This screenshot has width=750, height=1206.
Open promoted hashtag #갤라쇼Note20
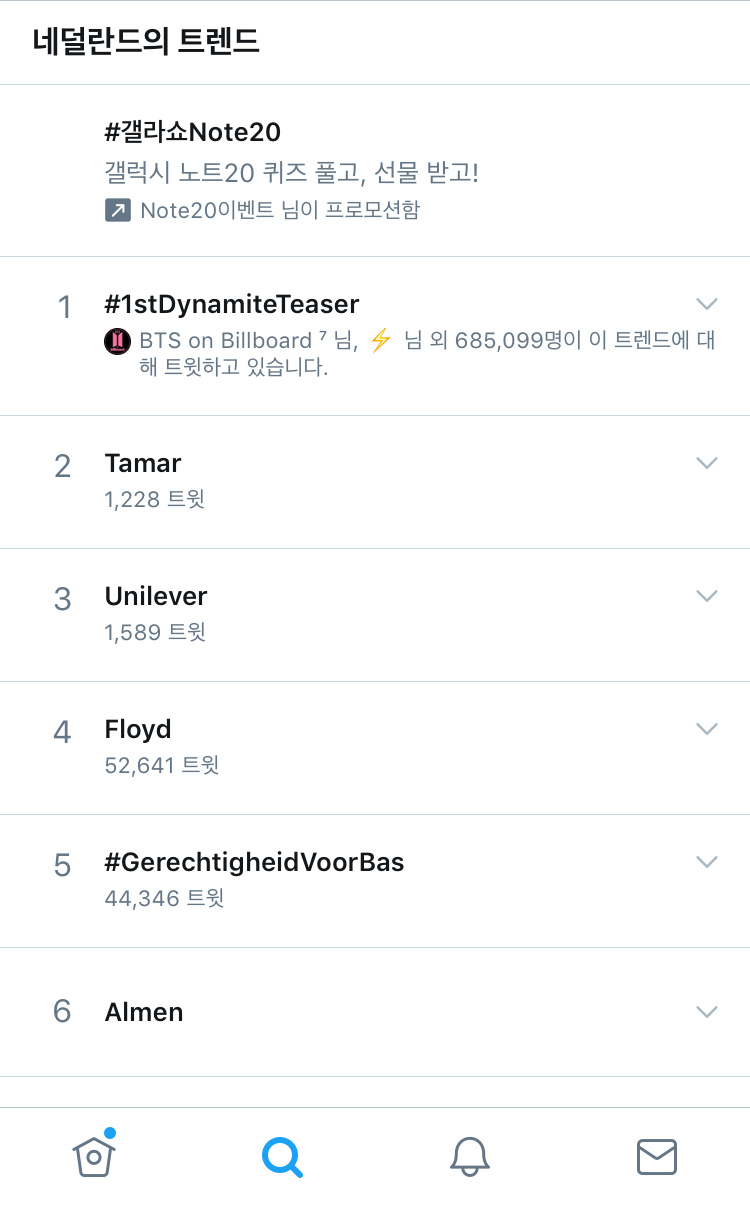[193, 131]
